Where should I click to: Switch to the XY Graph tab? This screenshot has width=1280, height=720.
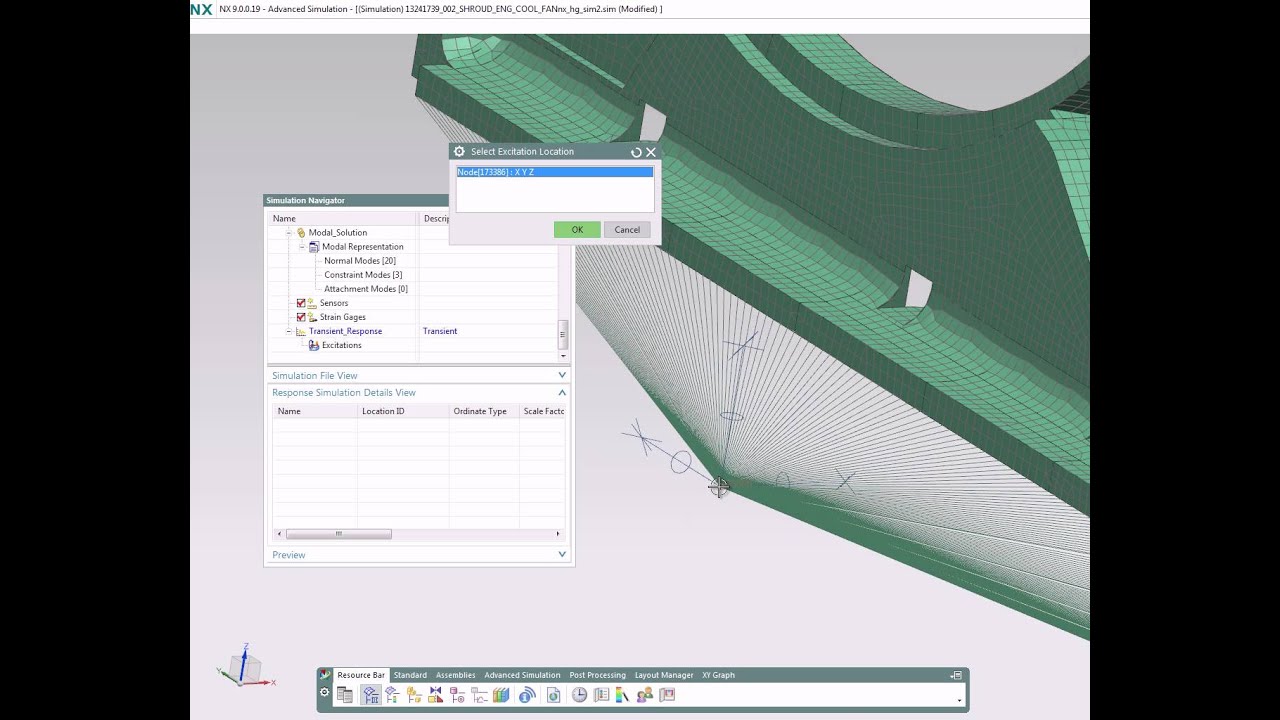click(x=718, y=675)
